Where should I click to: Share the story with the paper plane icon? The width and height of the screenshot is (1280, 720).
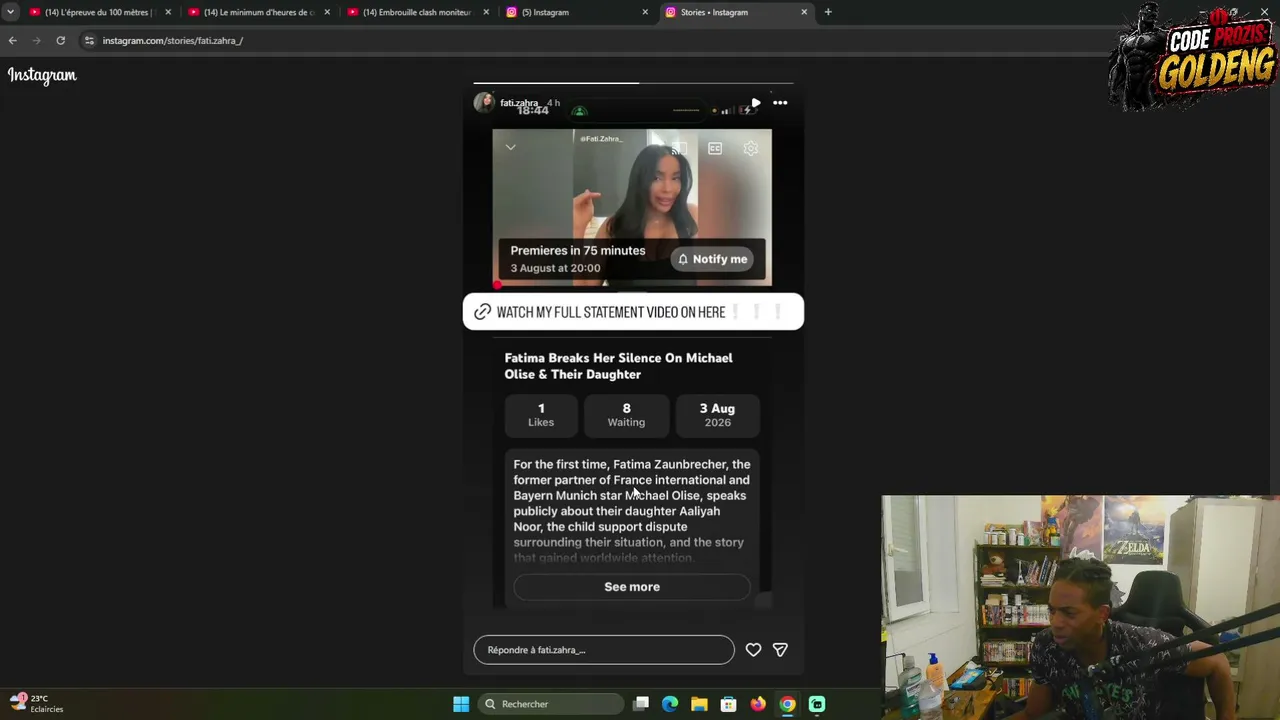click(x=780, y=650)
